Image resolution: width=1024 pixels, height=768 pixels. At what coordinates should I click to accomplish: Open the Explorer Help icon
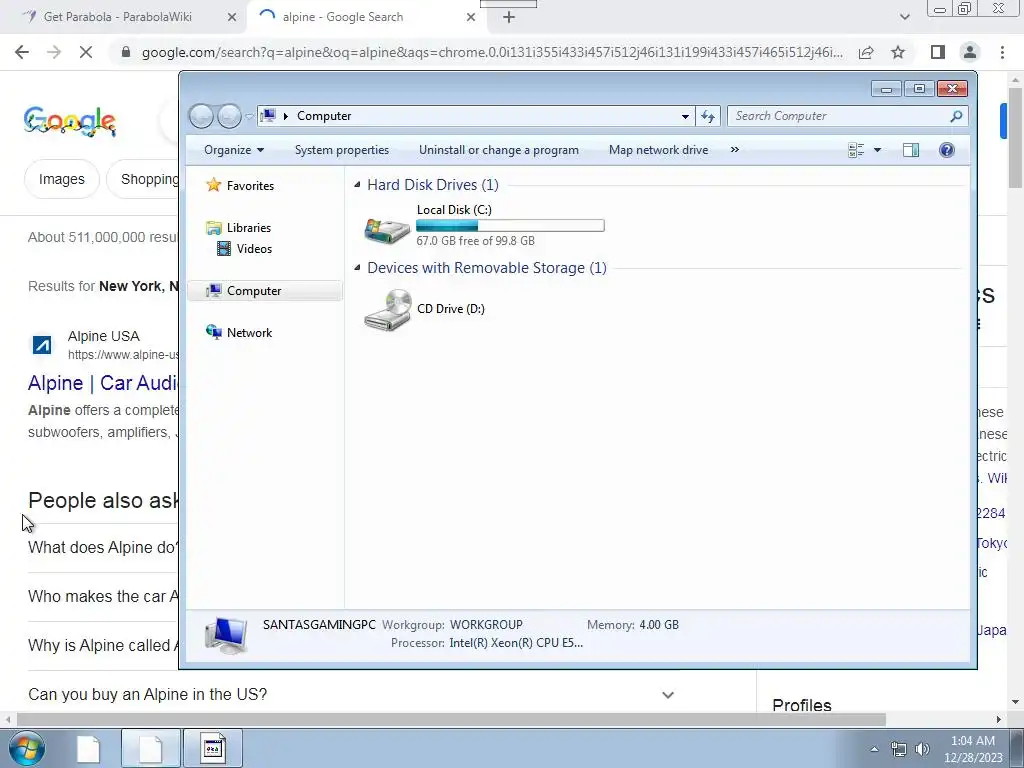(946, 150)
